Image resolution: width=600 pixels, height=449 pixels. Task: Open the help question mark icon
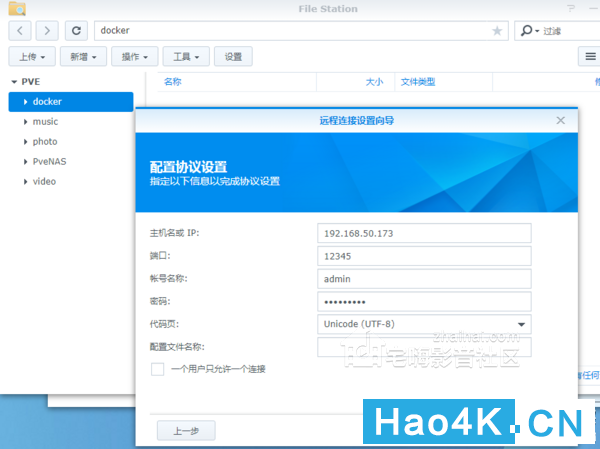[x=571, y=8]
